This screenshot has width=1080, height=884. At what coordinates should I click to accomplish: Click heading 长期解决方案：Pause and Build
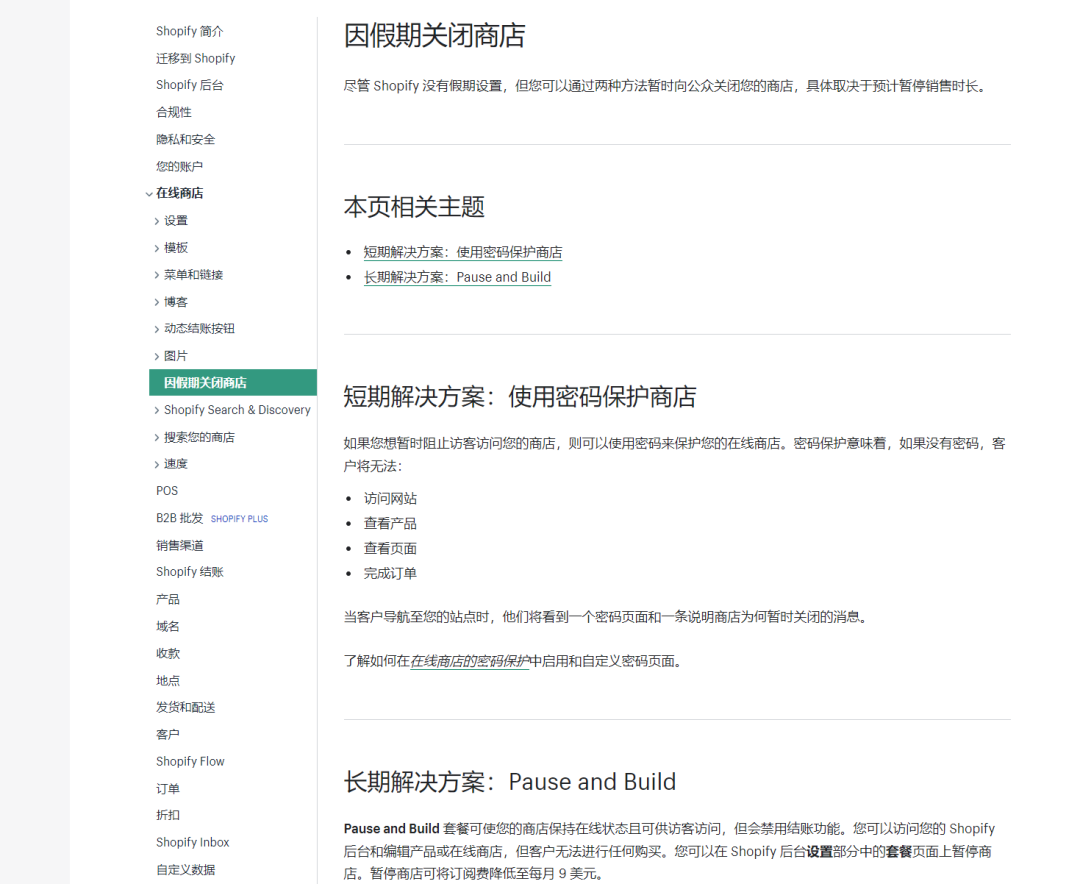(510, 782)
